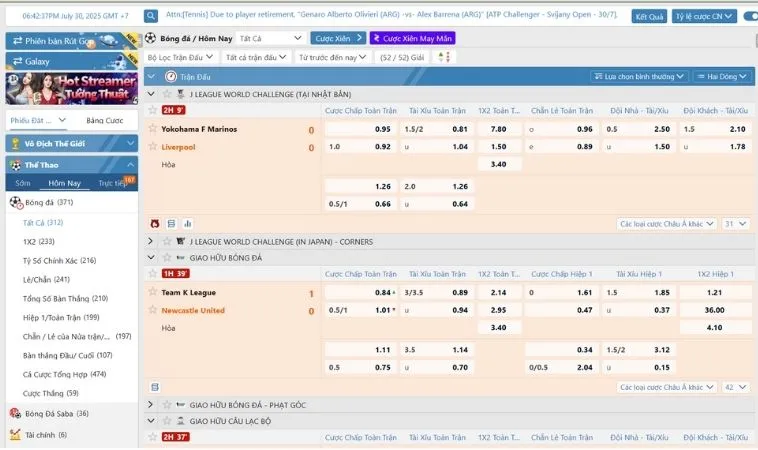The width and height of the screenshot is (758, 450).
Task: Click Liverpool 1X2 odds 1.50
Action: 498,146
